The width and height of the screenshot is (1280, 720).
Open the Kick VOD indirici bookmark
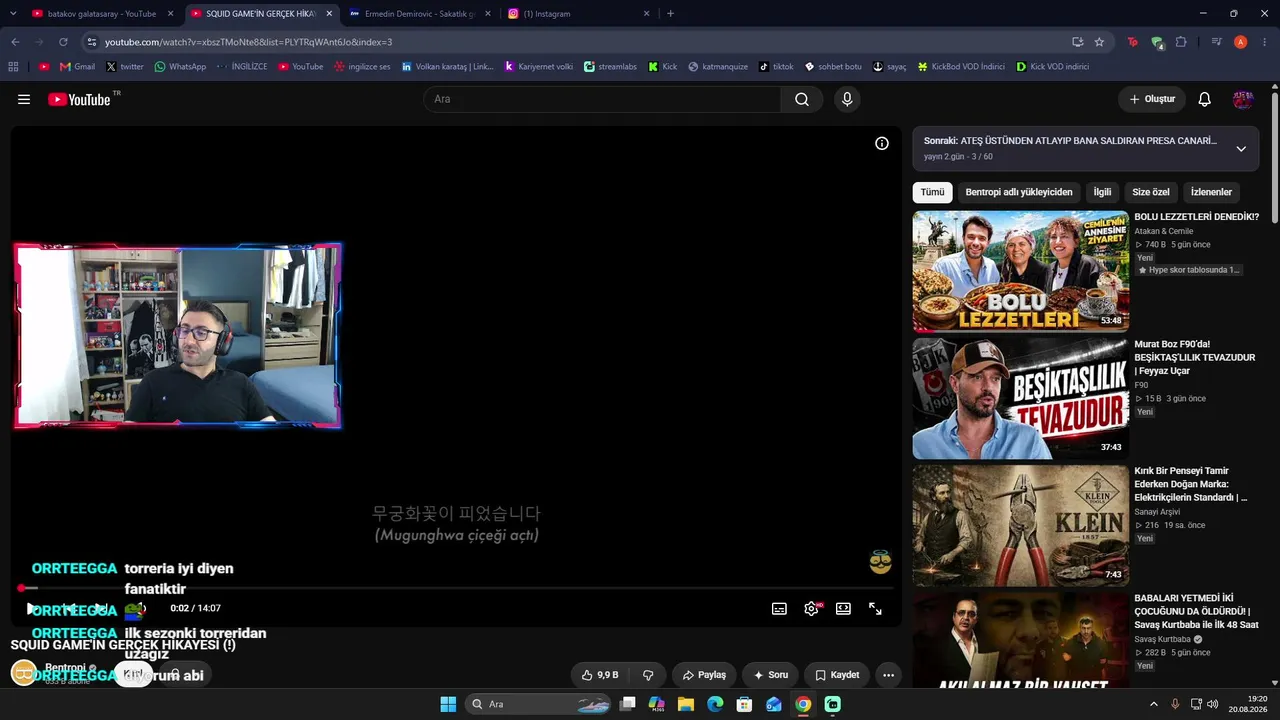[1052, 67]
